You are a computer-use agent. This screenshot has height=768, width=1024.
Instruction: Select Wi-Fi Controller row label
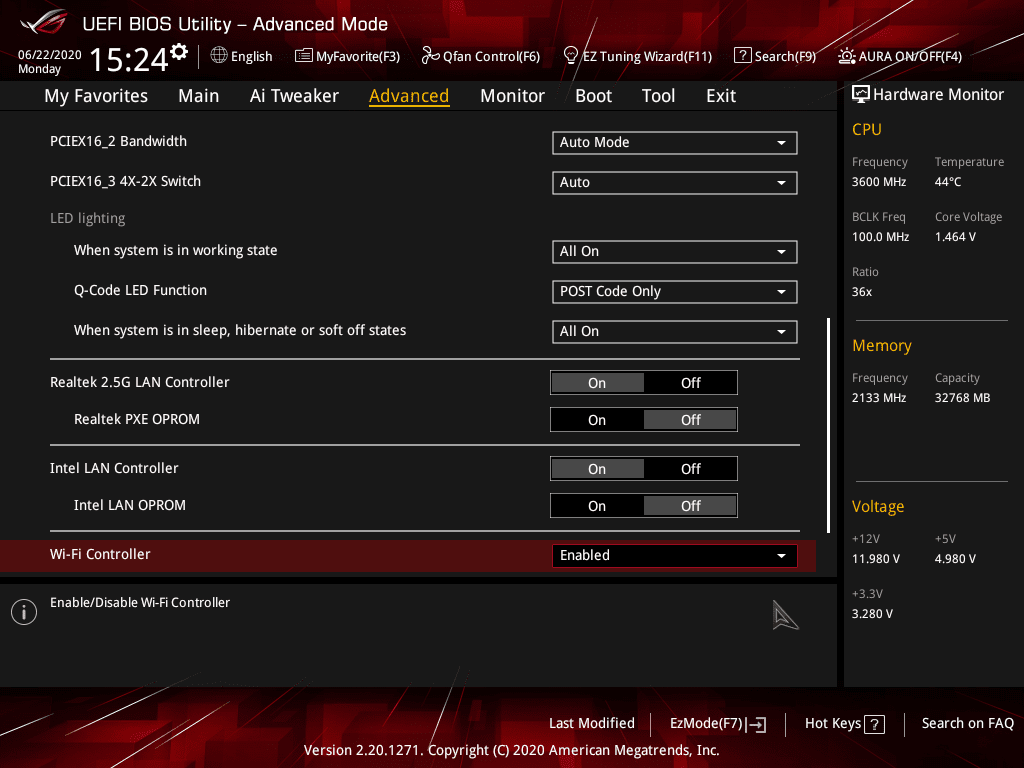[x=100, y=554]
